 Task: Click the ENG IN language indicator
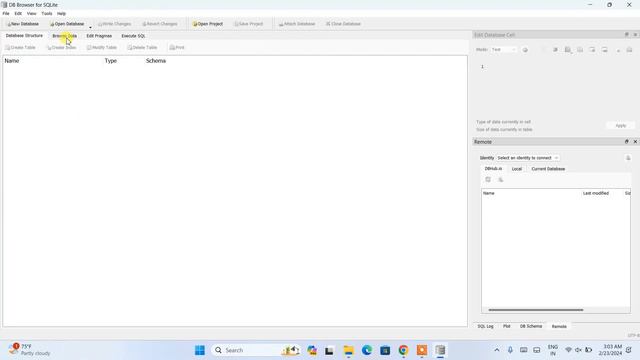(x=553, y=350)
